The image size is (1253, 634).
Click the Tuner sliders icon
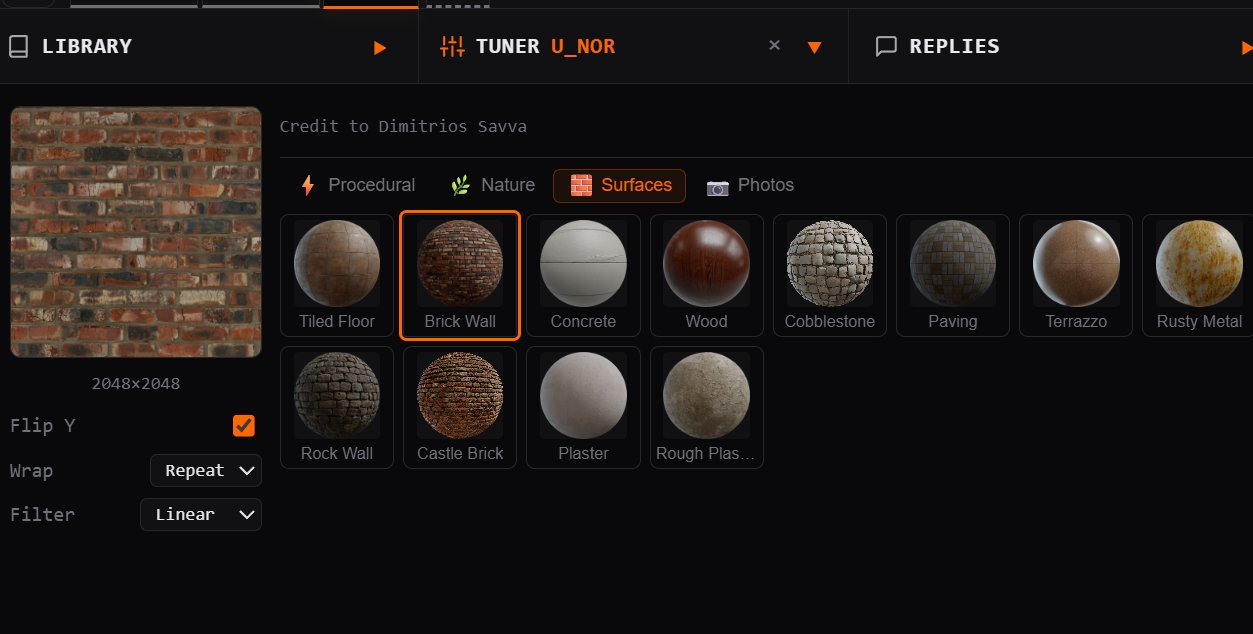pos(452,46)
